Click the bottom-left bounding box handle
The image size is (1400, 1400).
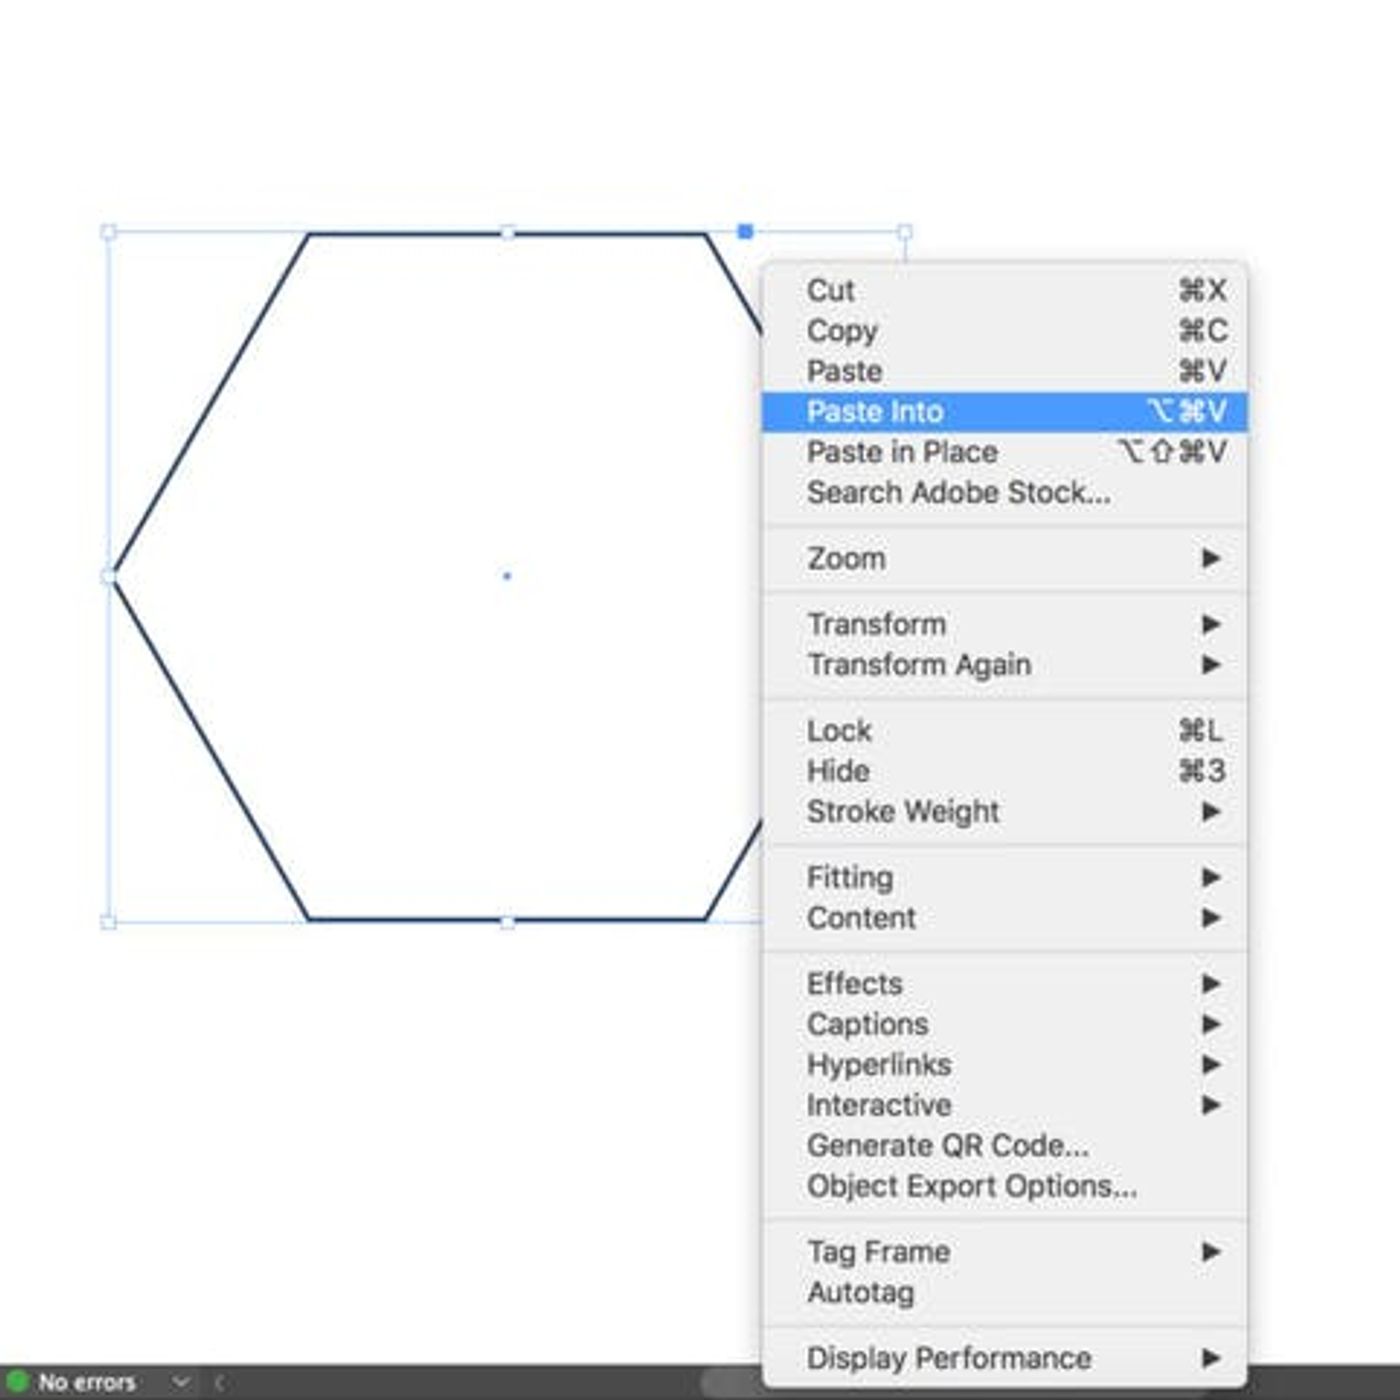click(109, 922)
